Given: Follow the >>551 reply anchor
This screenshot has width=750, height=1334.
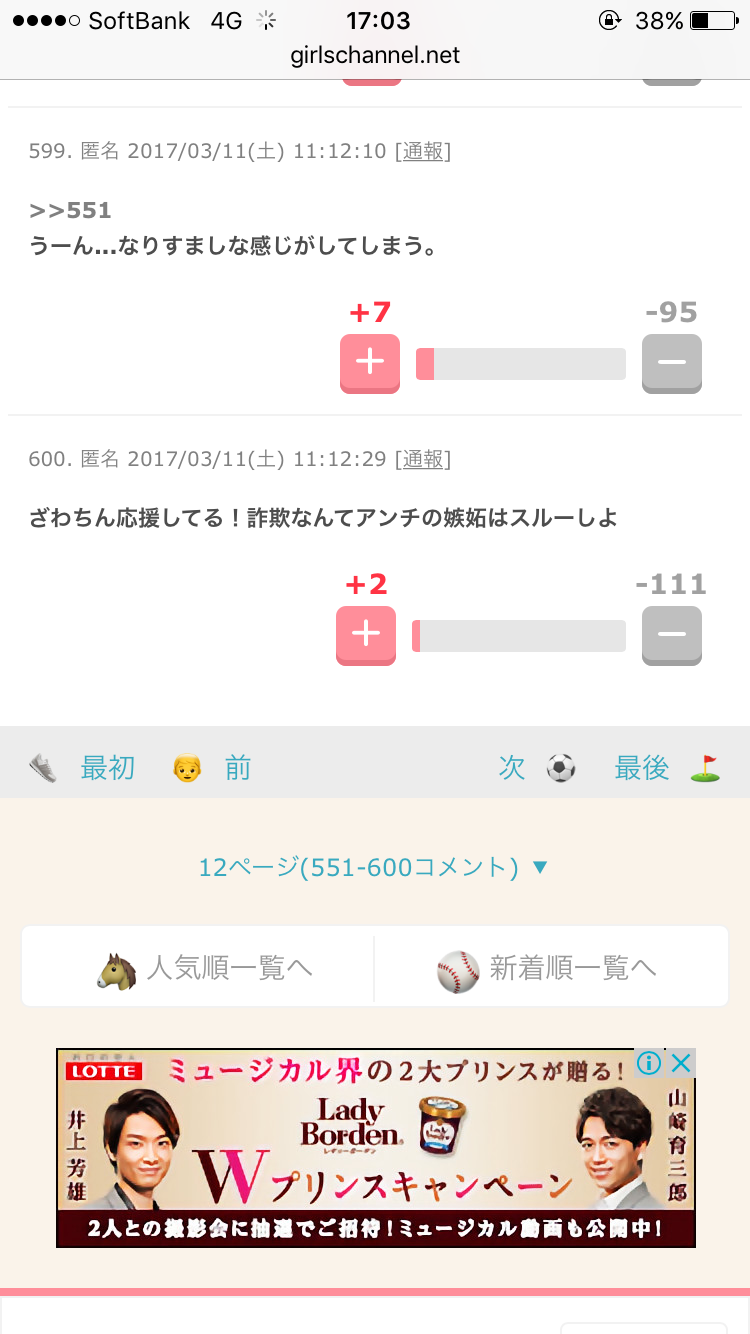Looking at the screenshot, I should [70, 210].
